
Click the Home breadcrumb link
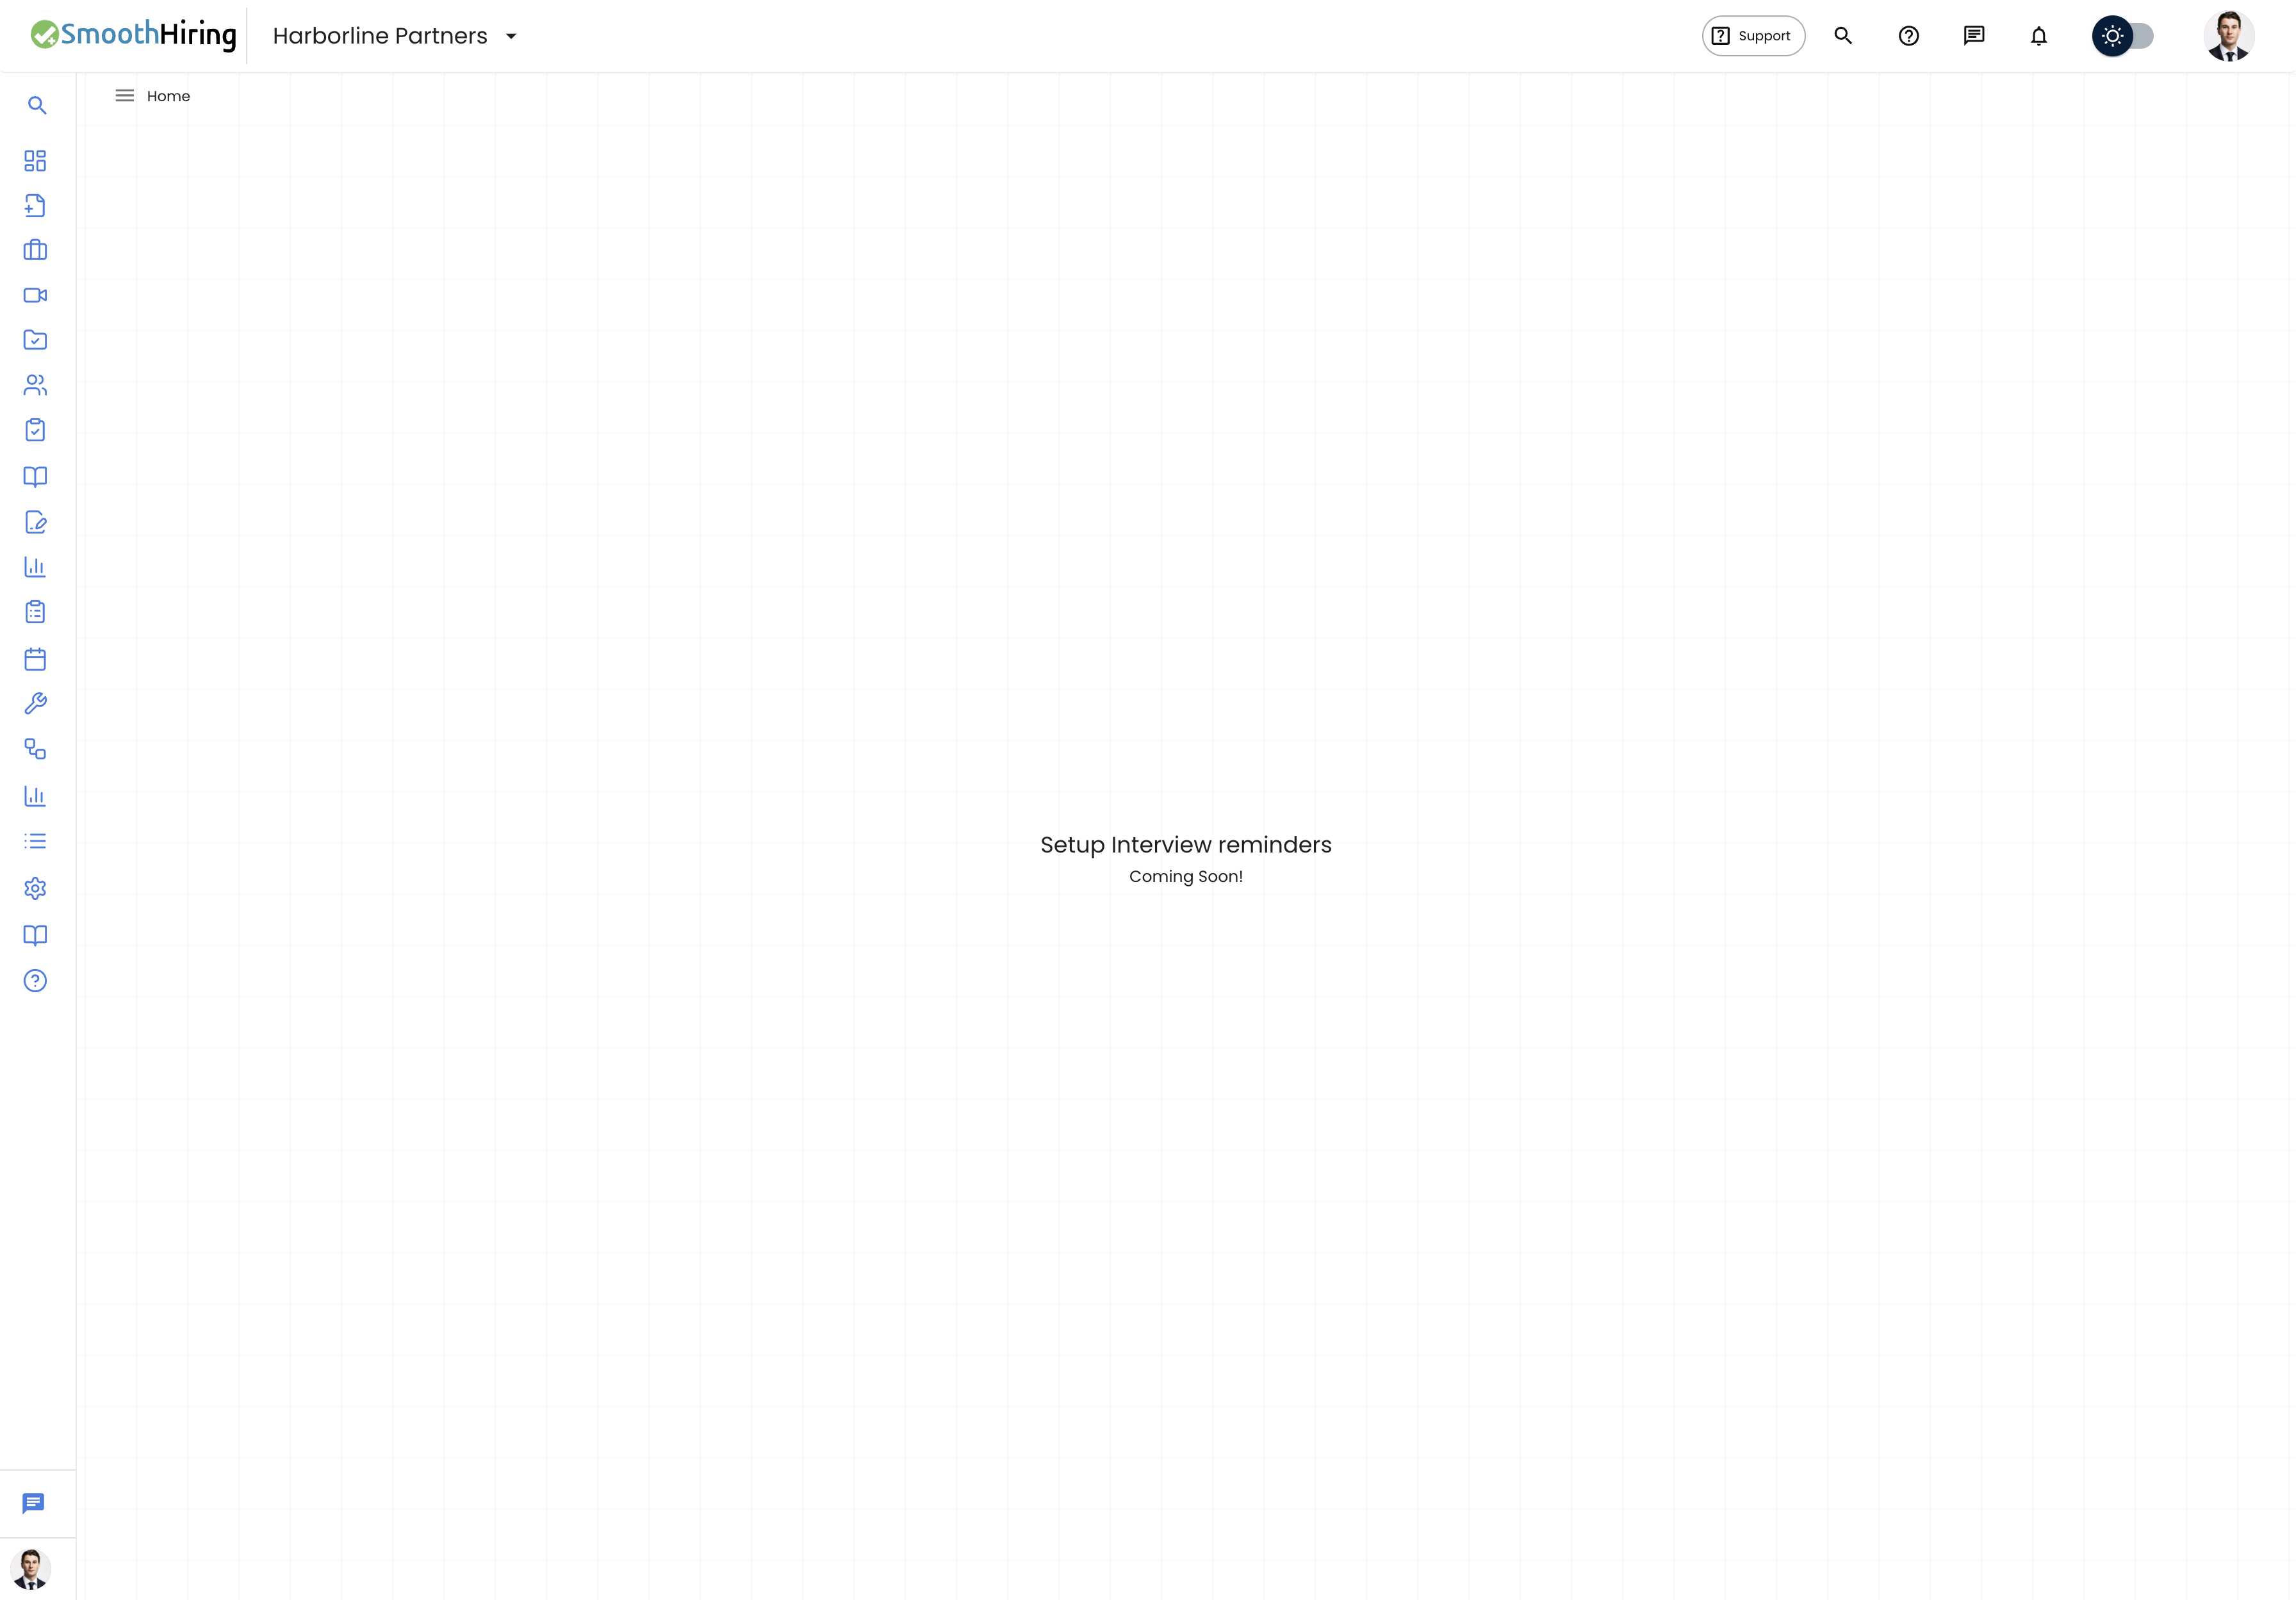click(168, 96)
